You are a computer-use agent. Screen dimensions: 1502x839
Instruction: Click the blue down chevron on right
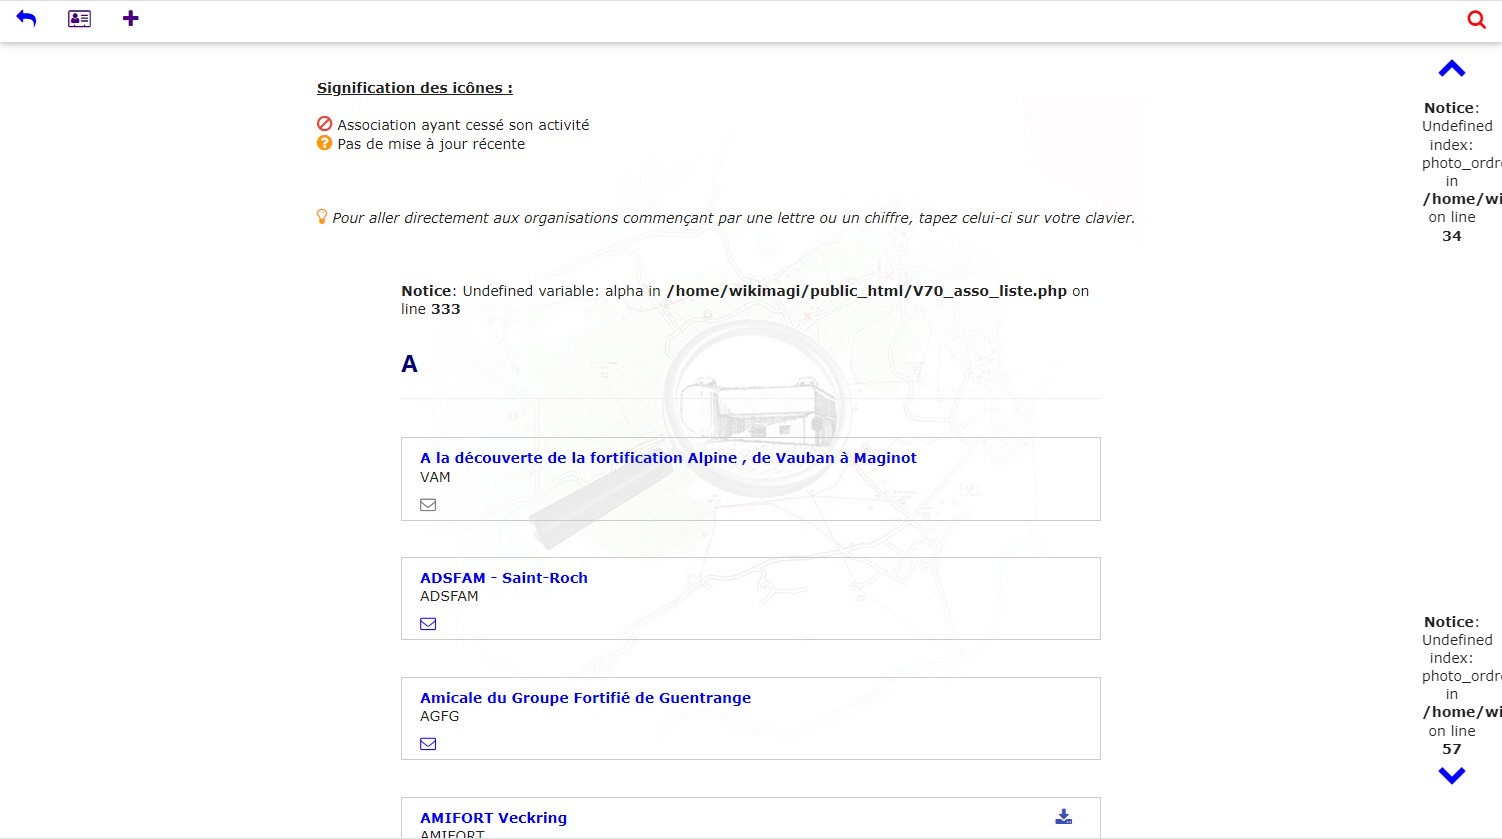point(1451,775)
